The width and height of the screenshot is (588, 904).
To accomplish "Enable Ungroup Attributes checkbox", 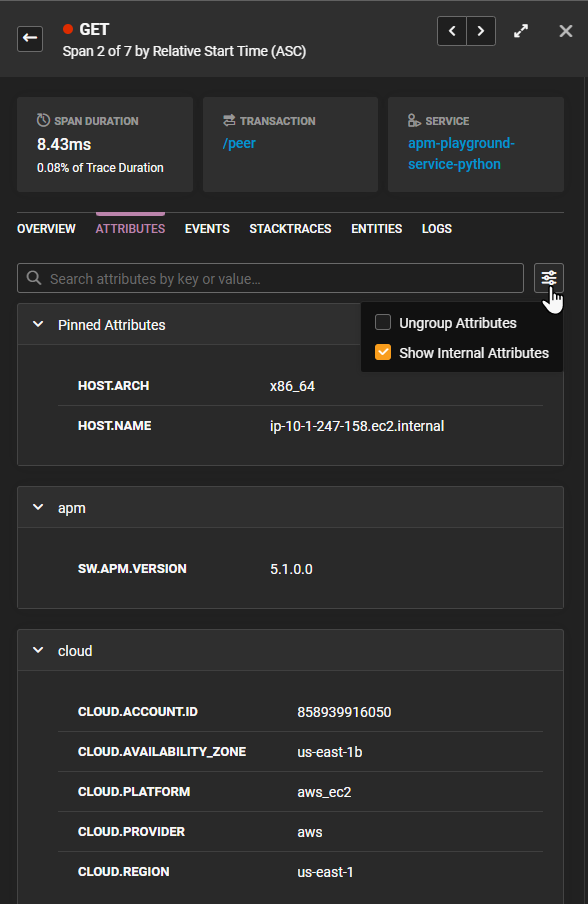I will click(384, 322).
